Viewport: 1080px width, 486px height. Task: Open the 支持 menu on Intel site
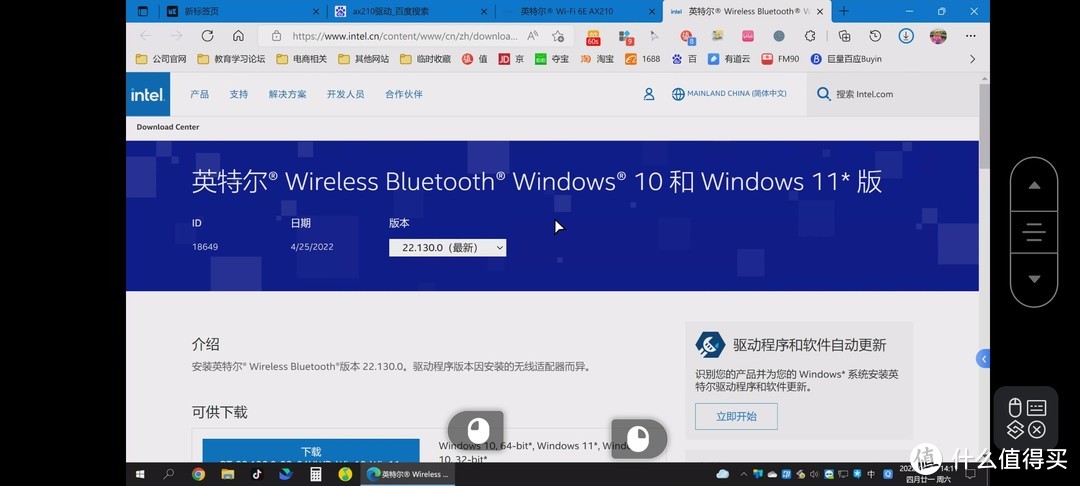point(239,94)
